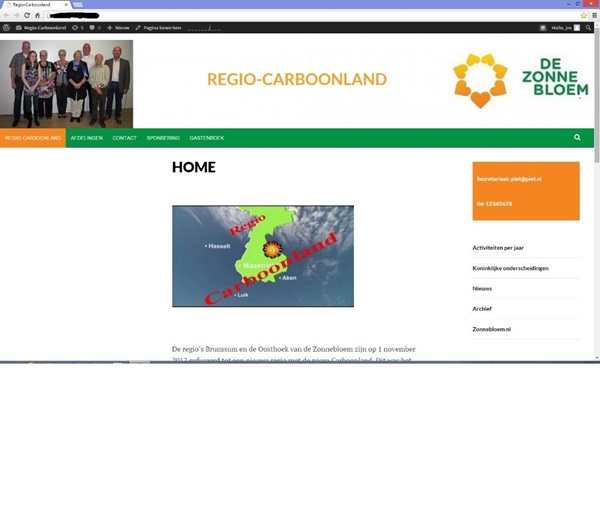The height and width of the screenshot is (520, 600).
Task: Click the restore window button
Action: tap(577, 4)
